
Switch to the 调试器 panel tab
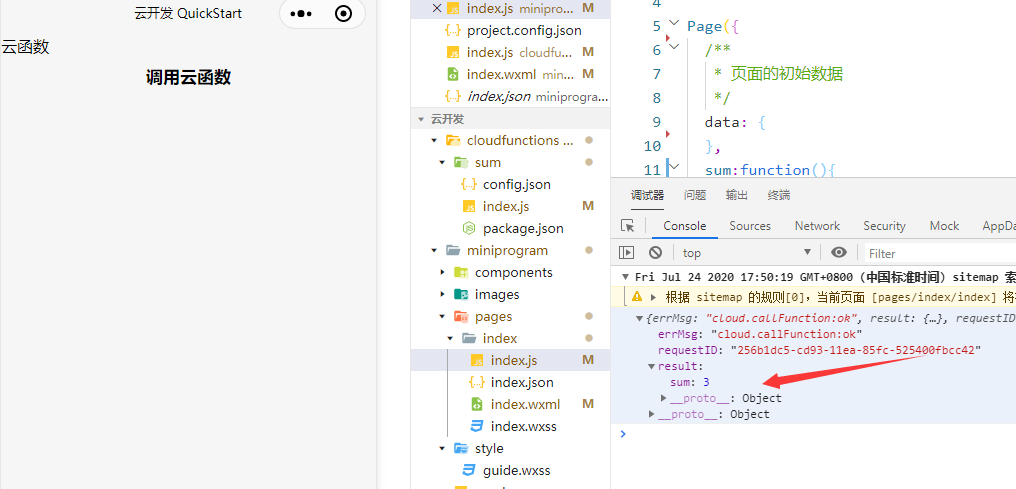tap(647, 195)
